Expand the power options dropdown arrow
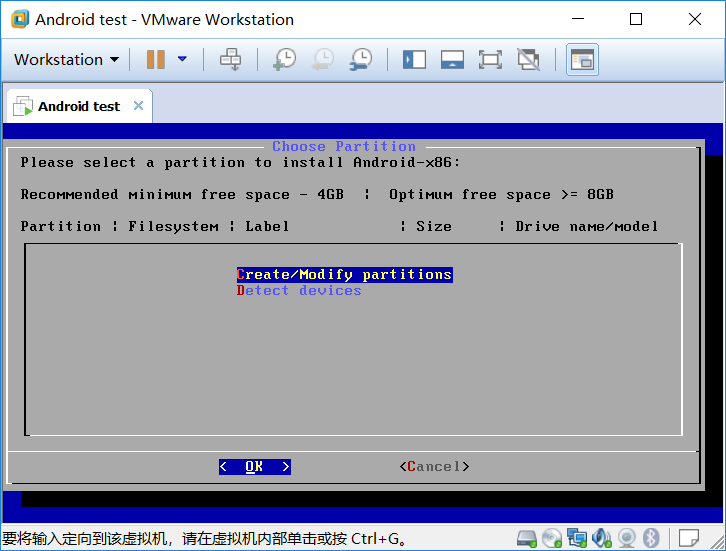The width and height of the screenshot is (726, 551). 182,59
